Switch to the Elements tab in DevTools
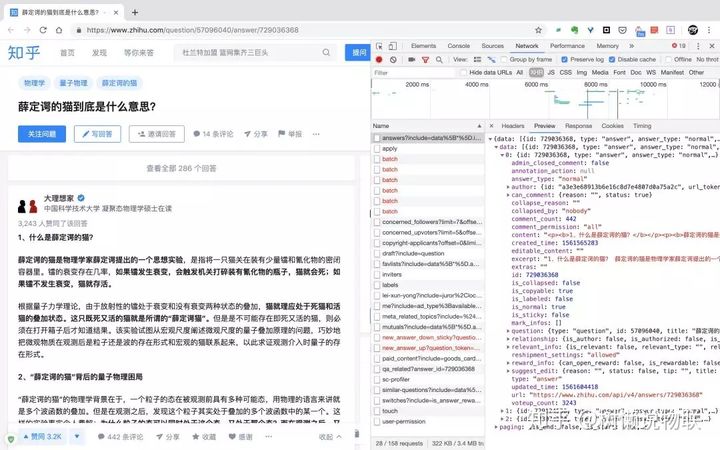 423,46
